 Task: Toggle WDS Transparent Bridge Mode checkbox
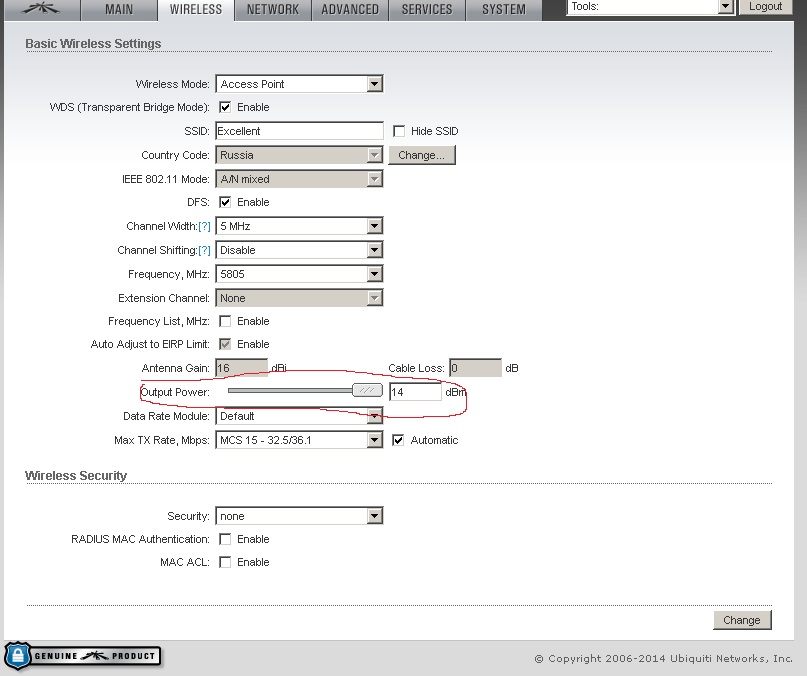(225, 107)
